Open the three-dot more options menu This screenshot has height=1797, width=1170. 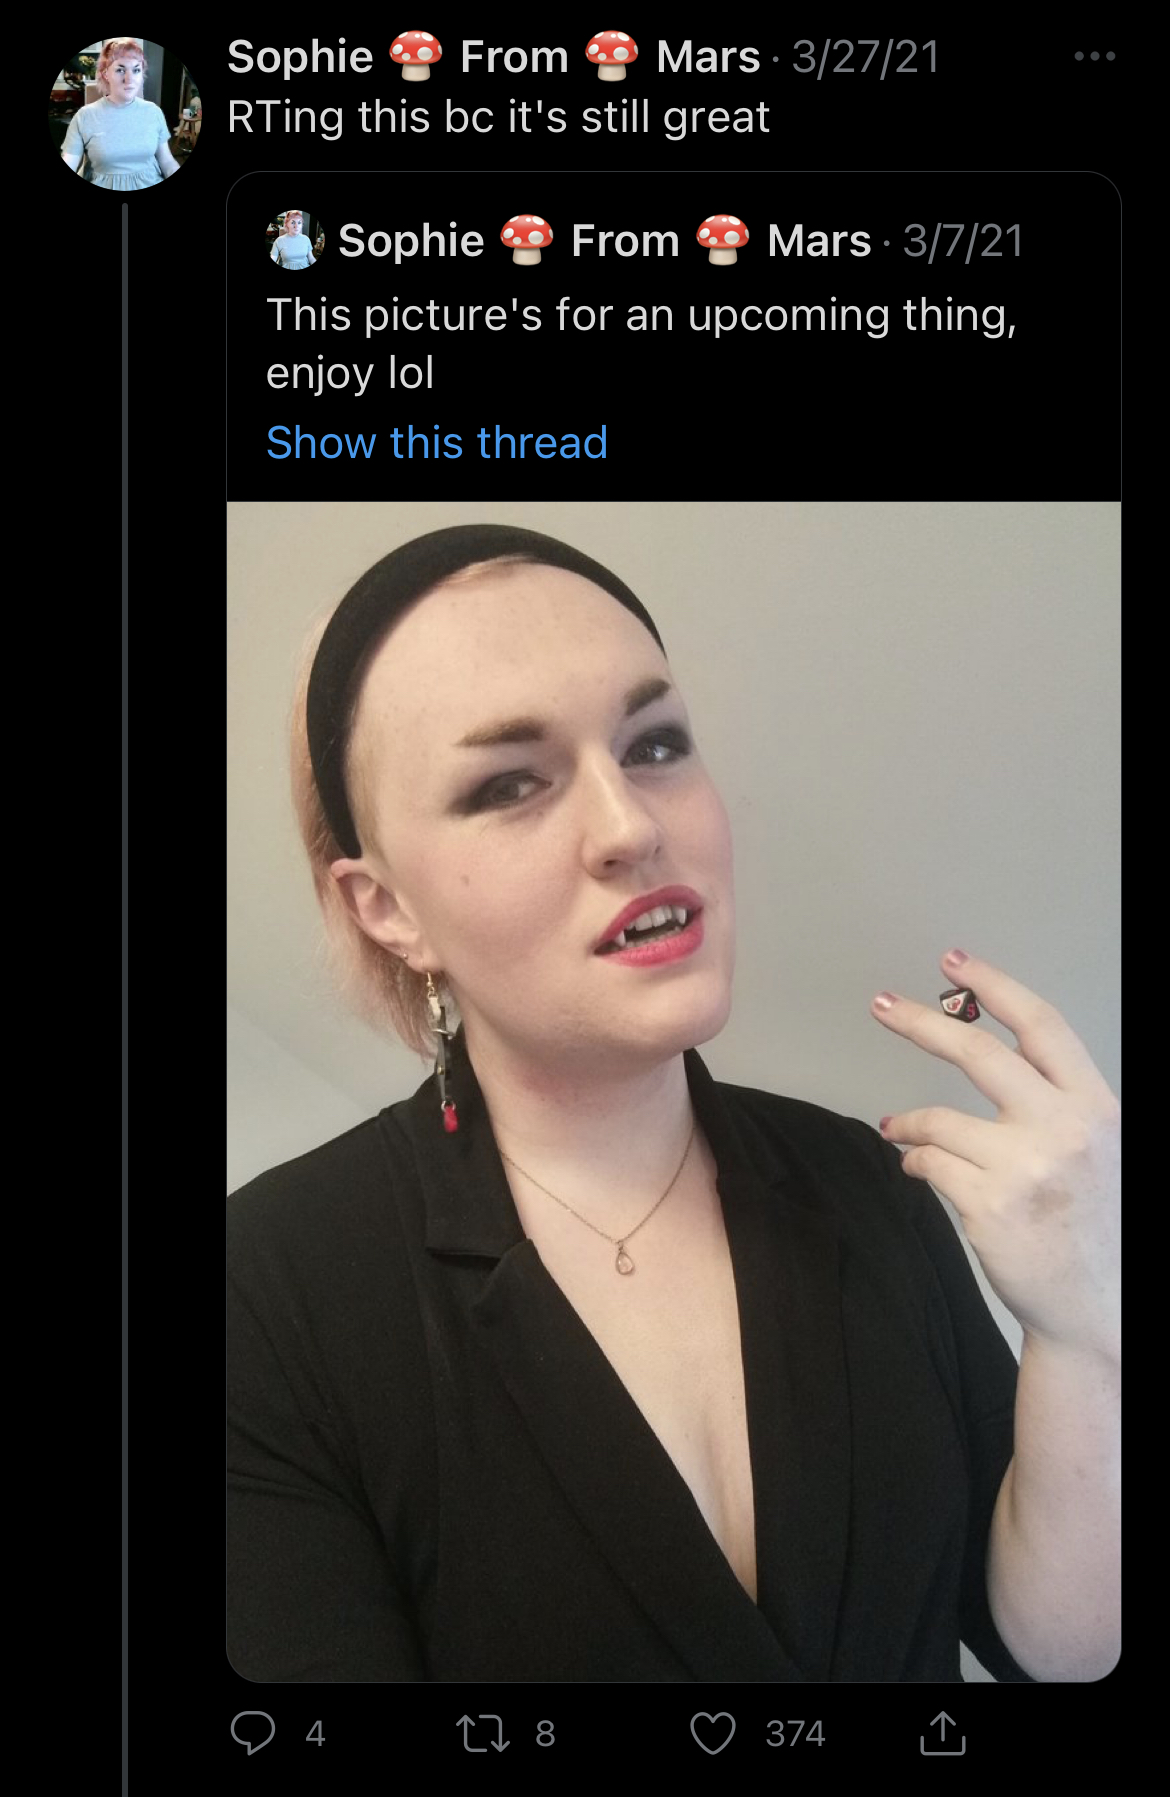tap(1095, 56)
